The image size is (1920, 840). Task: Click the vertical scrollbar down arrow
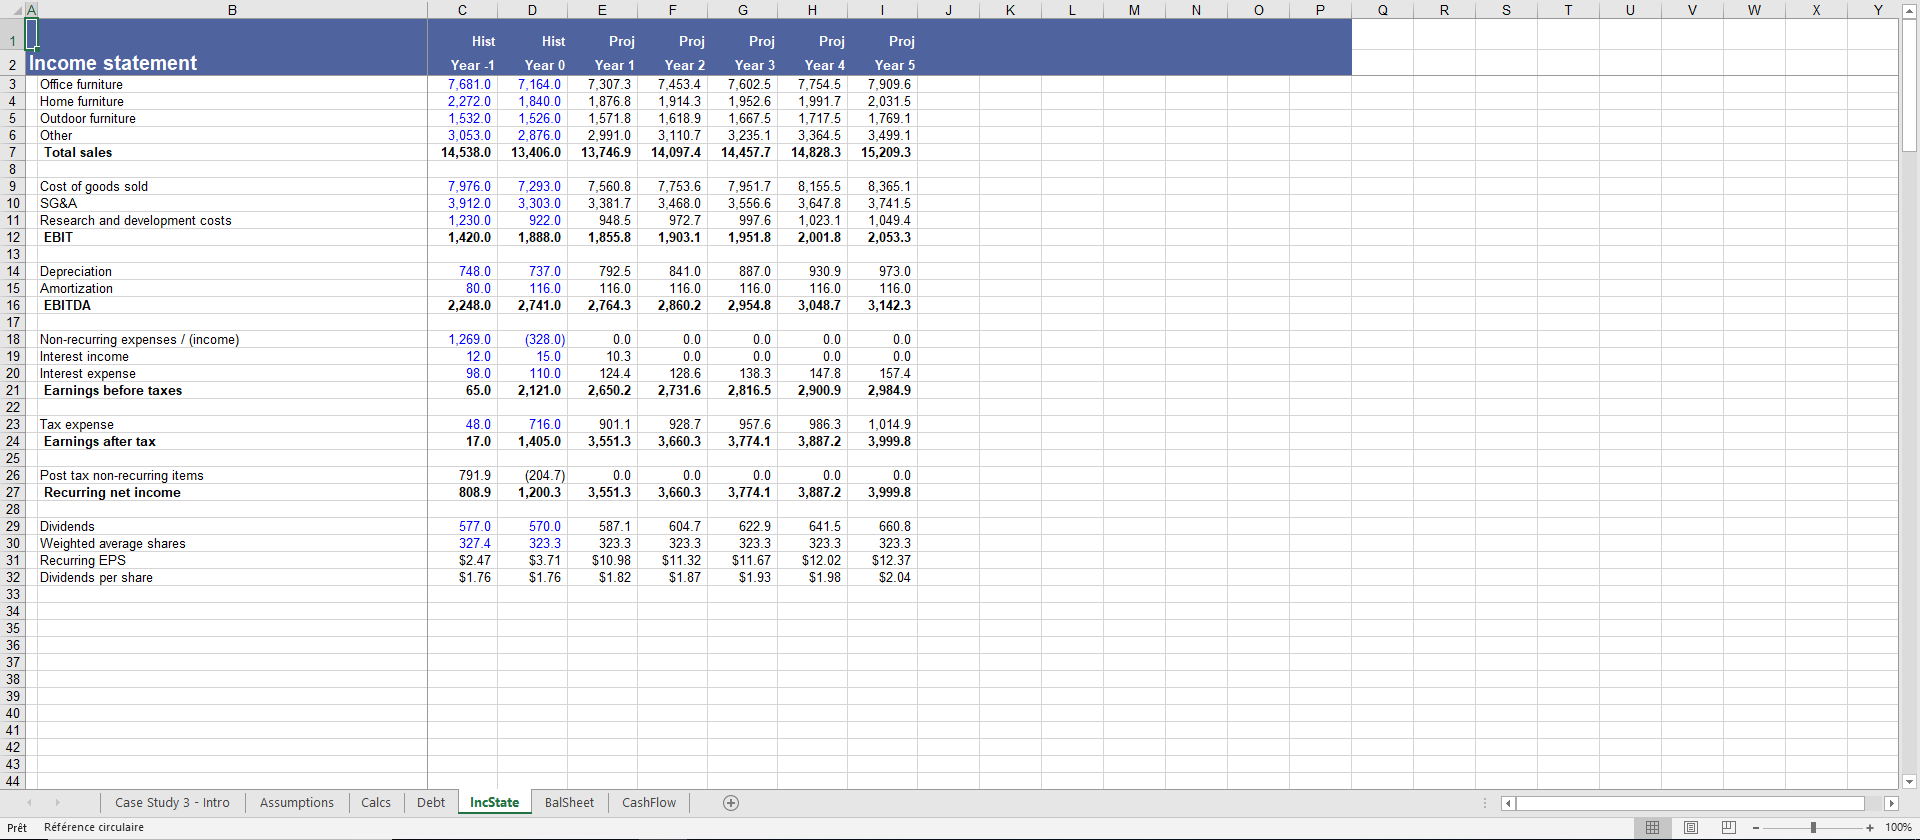click(1909, 781)
